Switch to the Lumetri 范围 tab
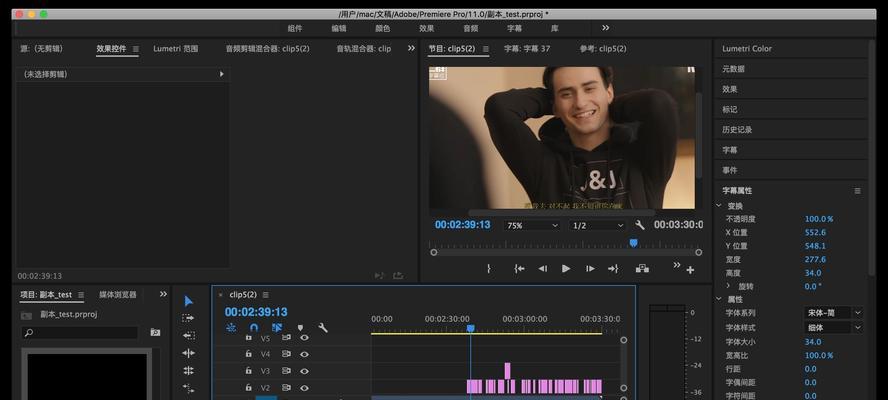The image size is (888, 400). point(176,48)
